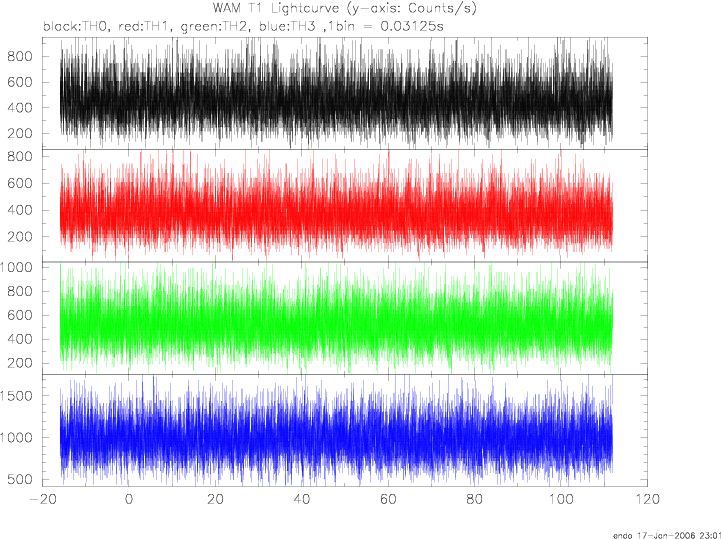
Task: Click y-axis label "400" of black TH0 plot
Action: (20, 108)
